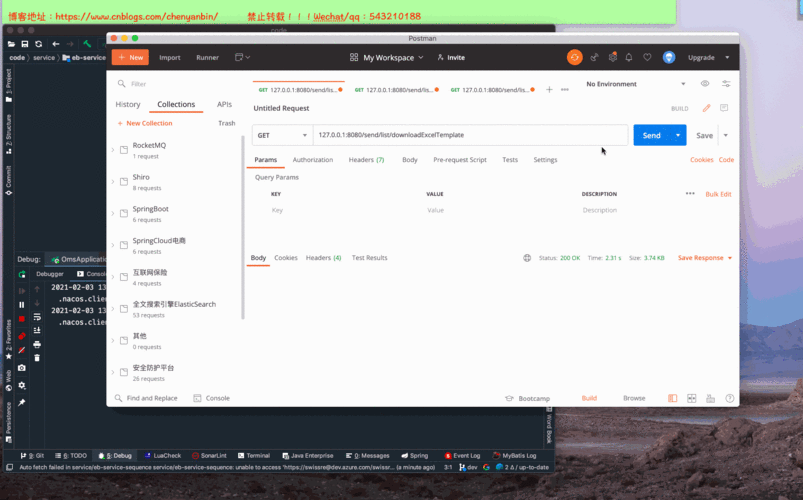Open the Pre-request Script tab
Viewport: 803px width, 500px height.
(460, 160)
